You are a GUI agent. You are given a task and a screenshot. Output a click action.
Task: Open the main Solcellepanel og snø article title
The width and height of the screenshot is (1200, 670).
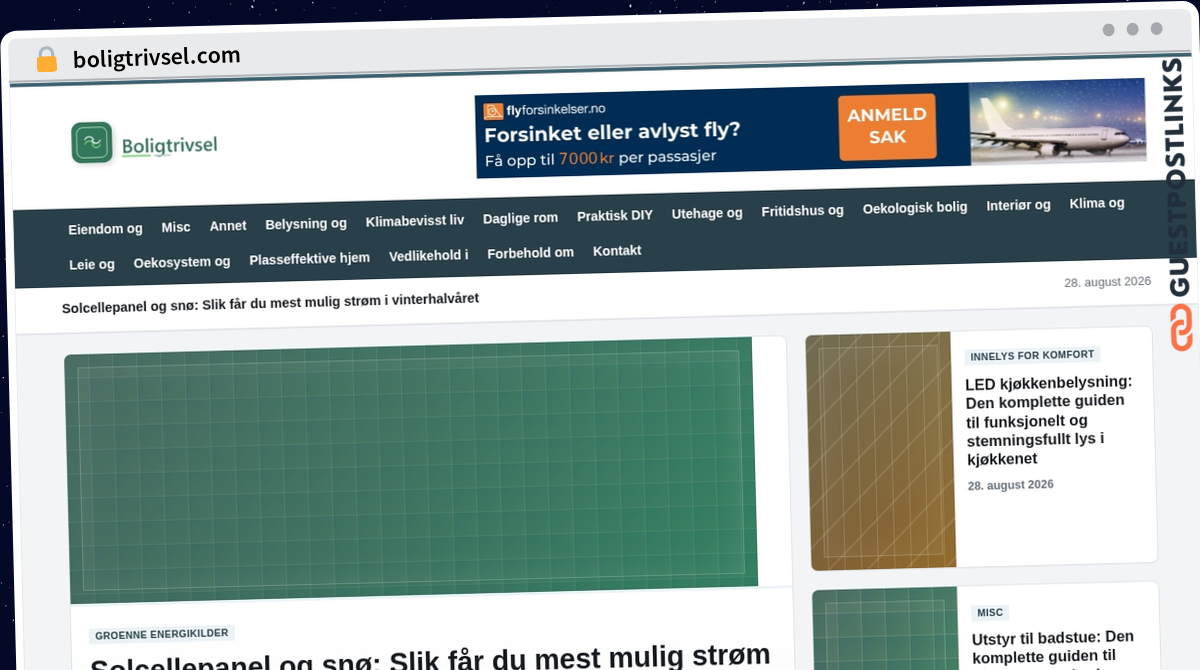(430, 659)
